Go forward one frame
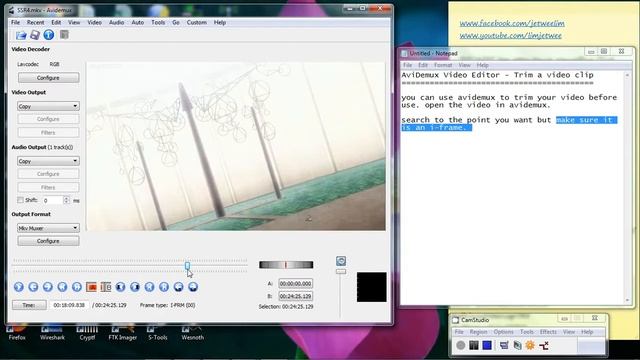 click(x=48, y=287)
